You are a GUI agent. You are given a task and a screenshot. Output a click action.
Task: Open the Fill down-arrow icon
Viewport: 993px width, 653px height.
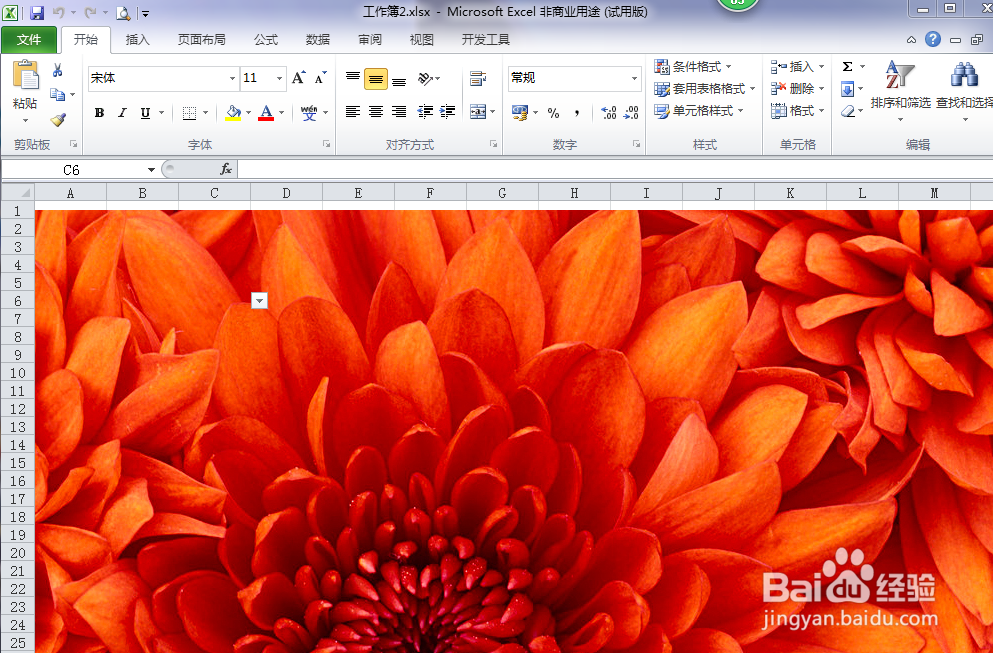(x=847, y=89)
